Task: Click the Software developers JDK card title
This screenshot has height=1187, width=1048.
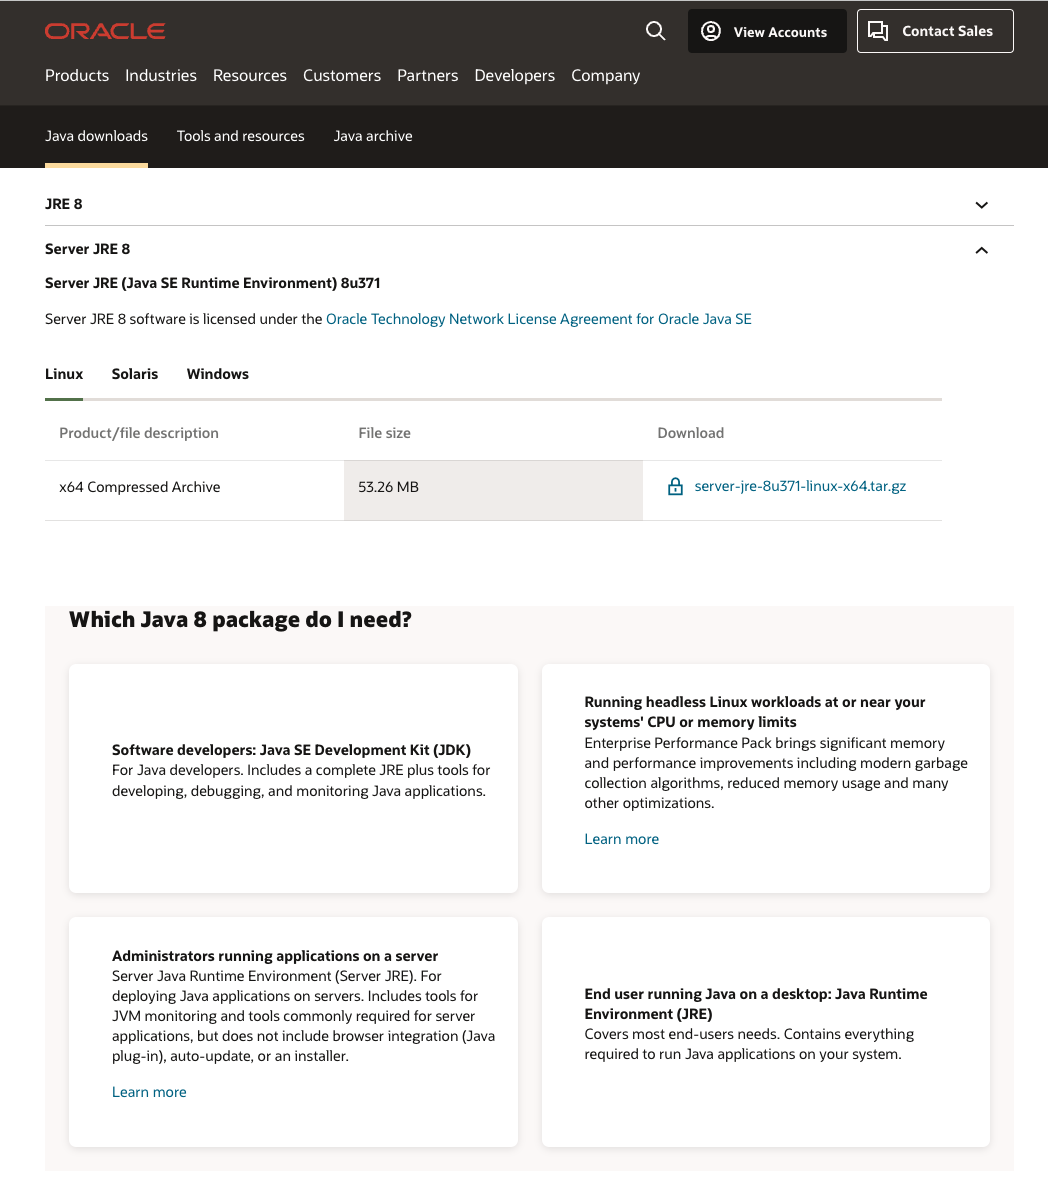Action: (292, 749)
